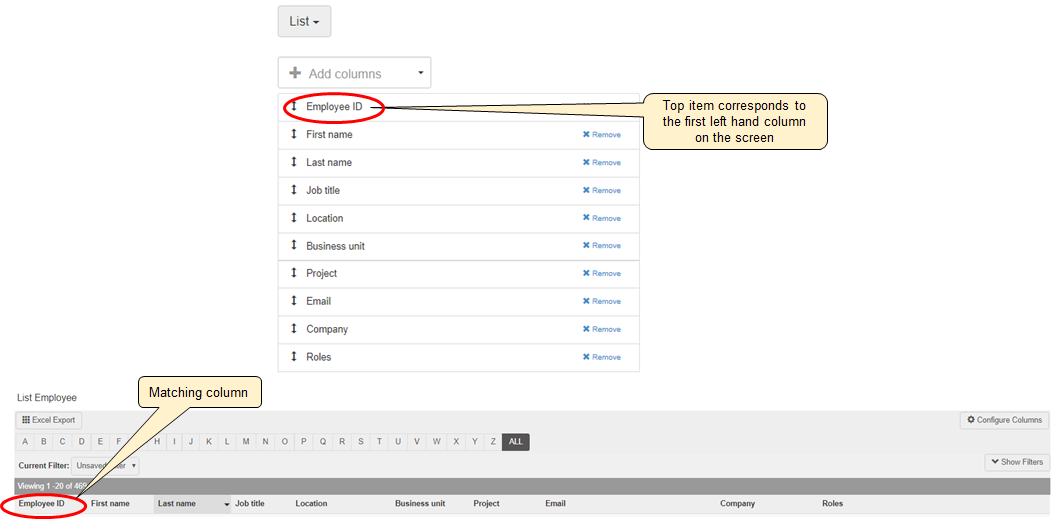Remove the Location column

click(601, 218)
